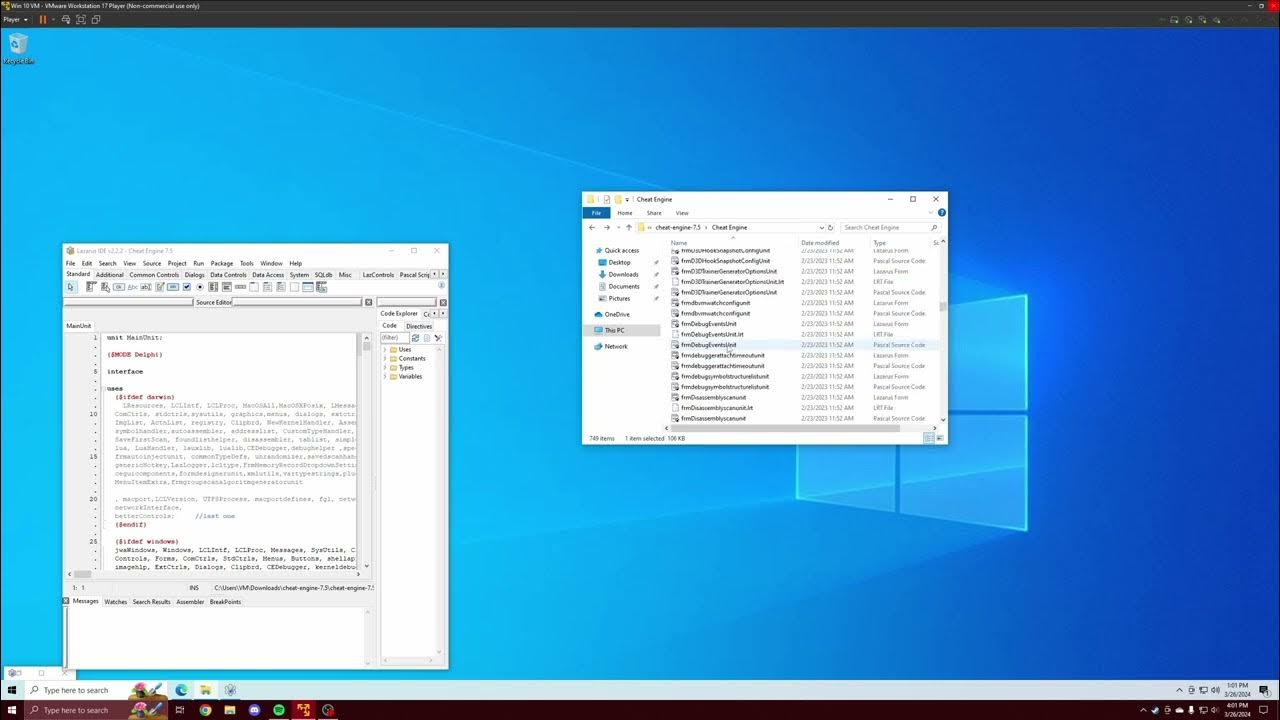Open Explorer quick access toolbar dropdown
This screenshot has width=1280, height=720.
(627, 199)
